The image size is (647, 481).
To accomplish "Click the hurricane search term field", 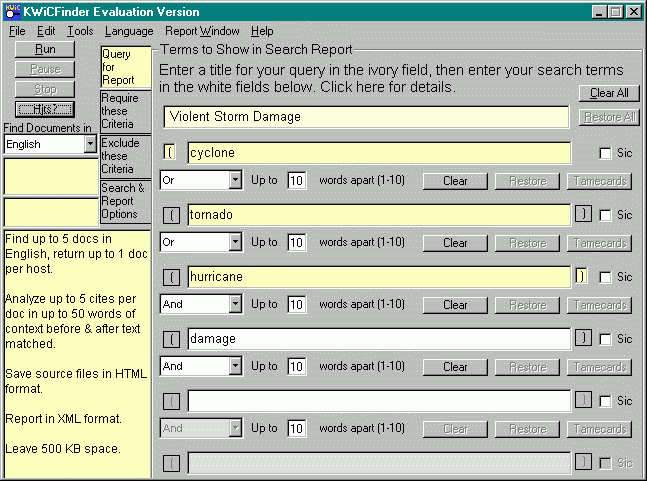I will tap(379, 277).
